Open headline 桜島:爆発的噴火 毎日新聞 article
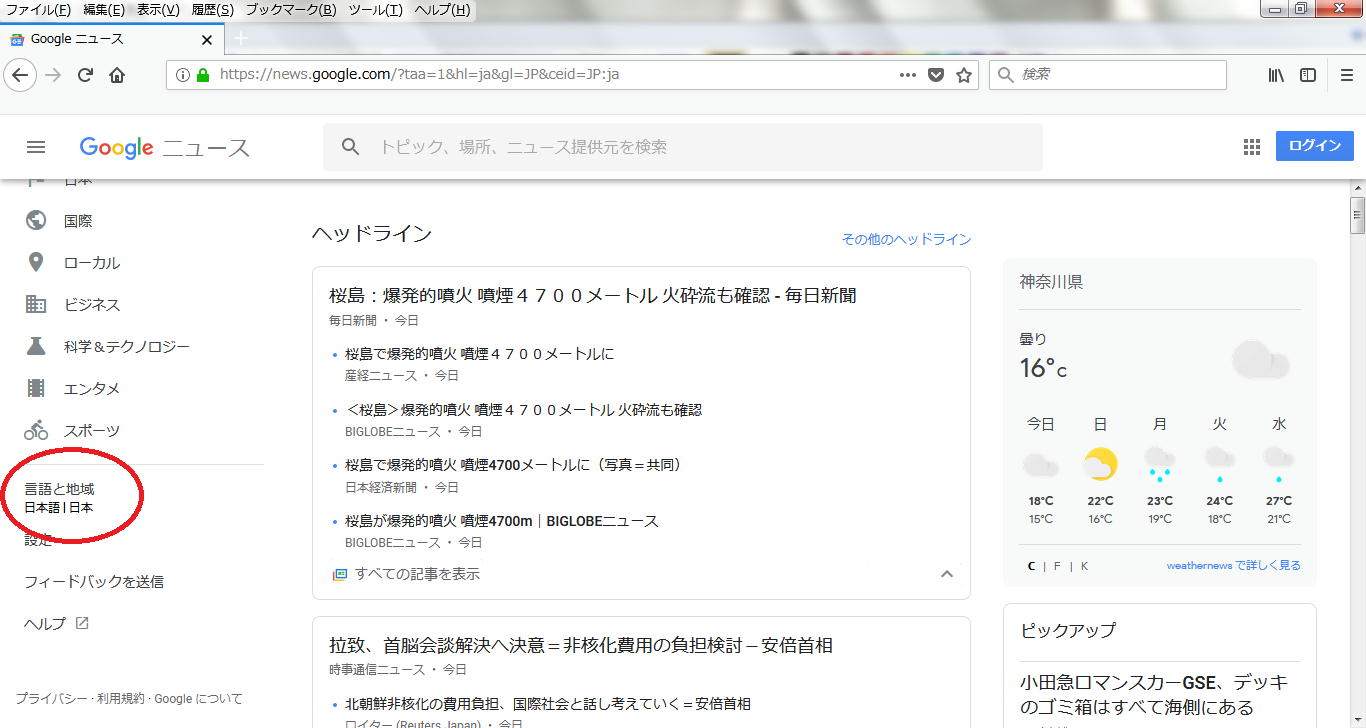 [x=592, y=295]
